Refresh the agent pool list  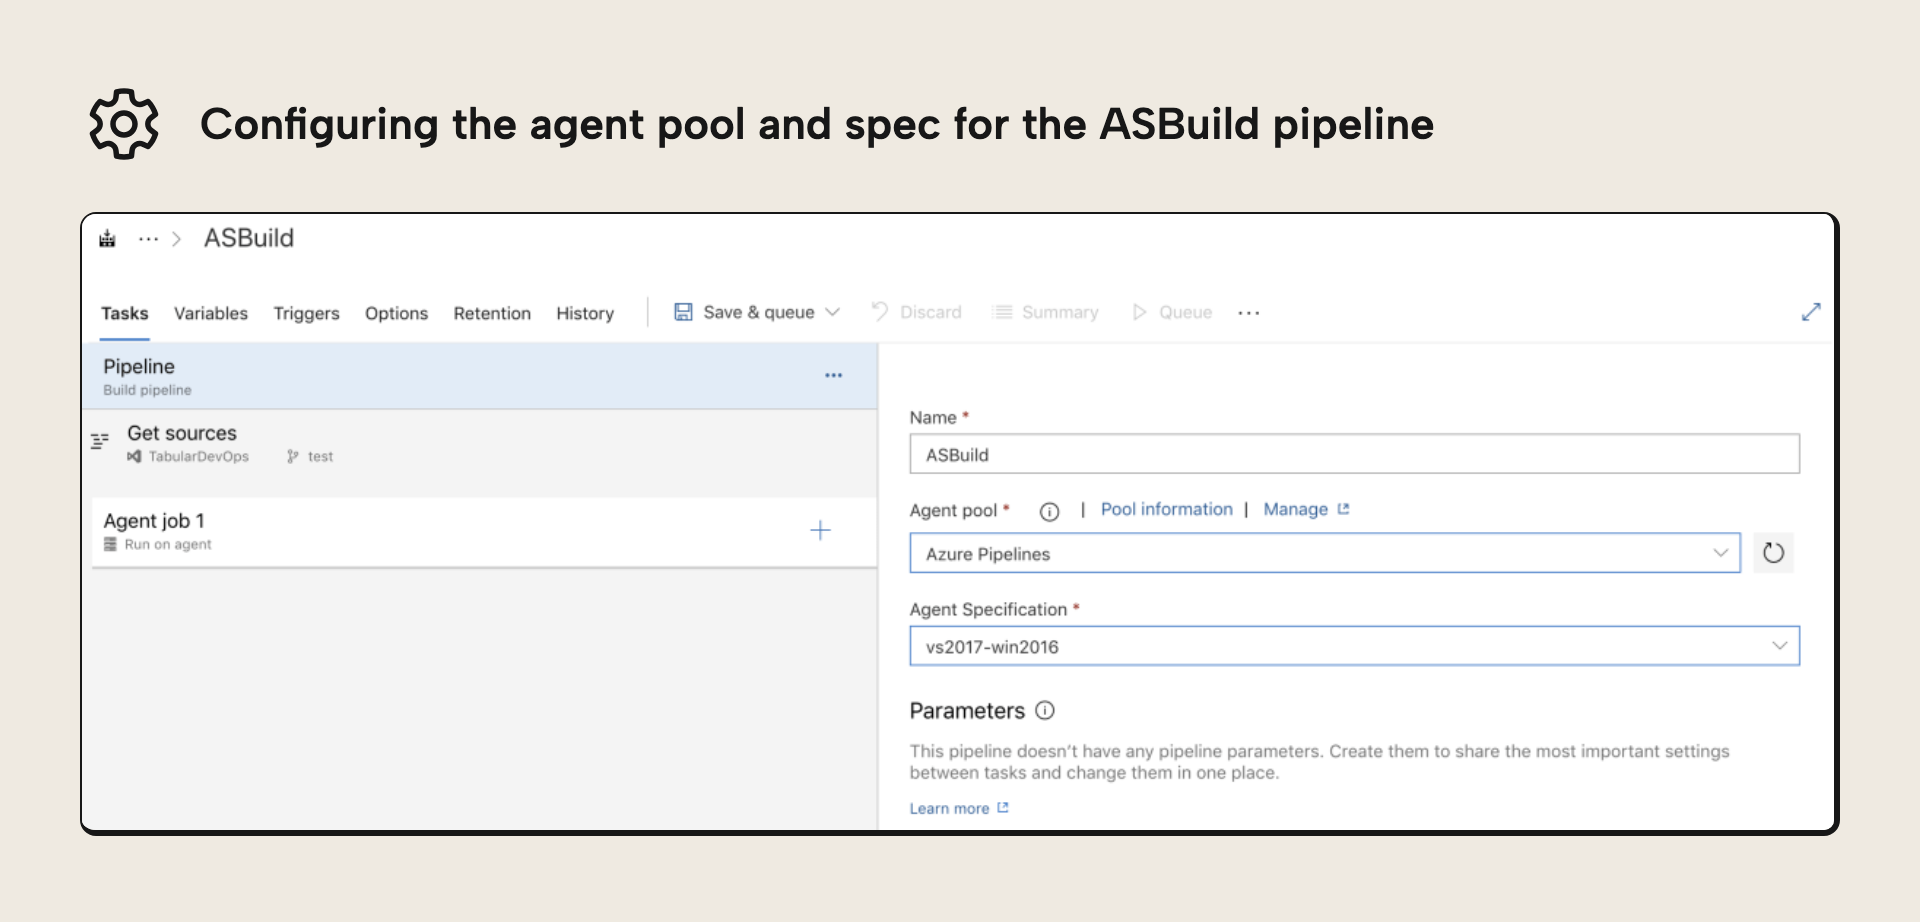click(1773, 553)
